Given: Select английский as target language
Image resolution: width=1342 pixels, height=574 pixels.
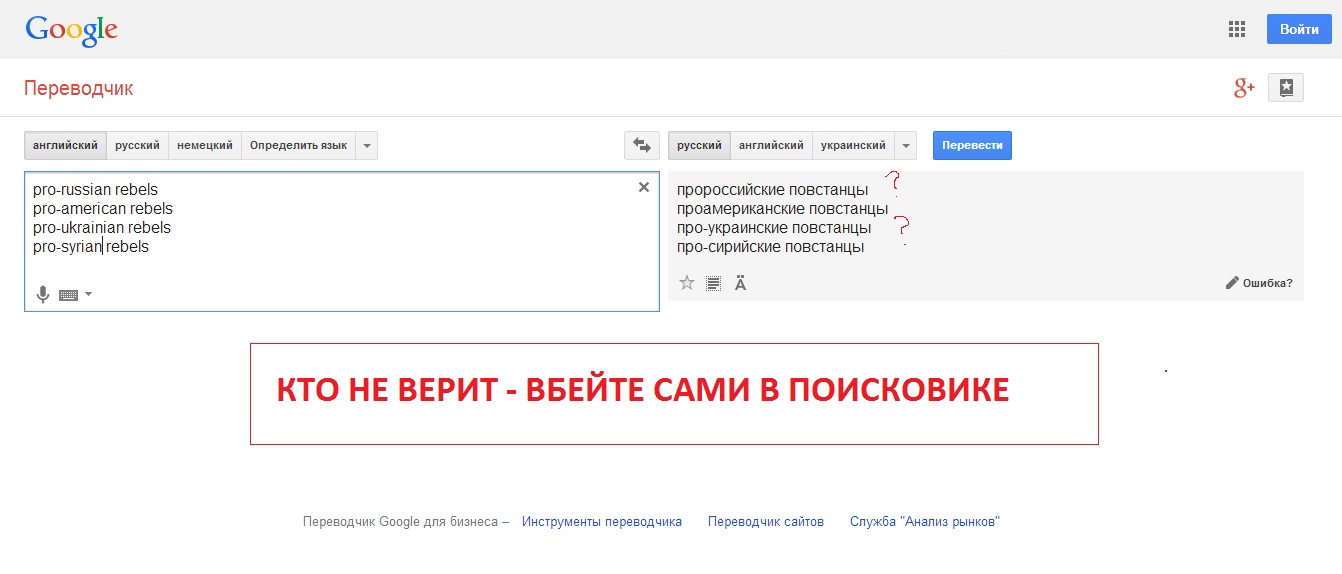Looking at the screenshot, I should coord(771,145).
